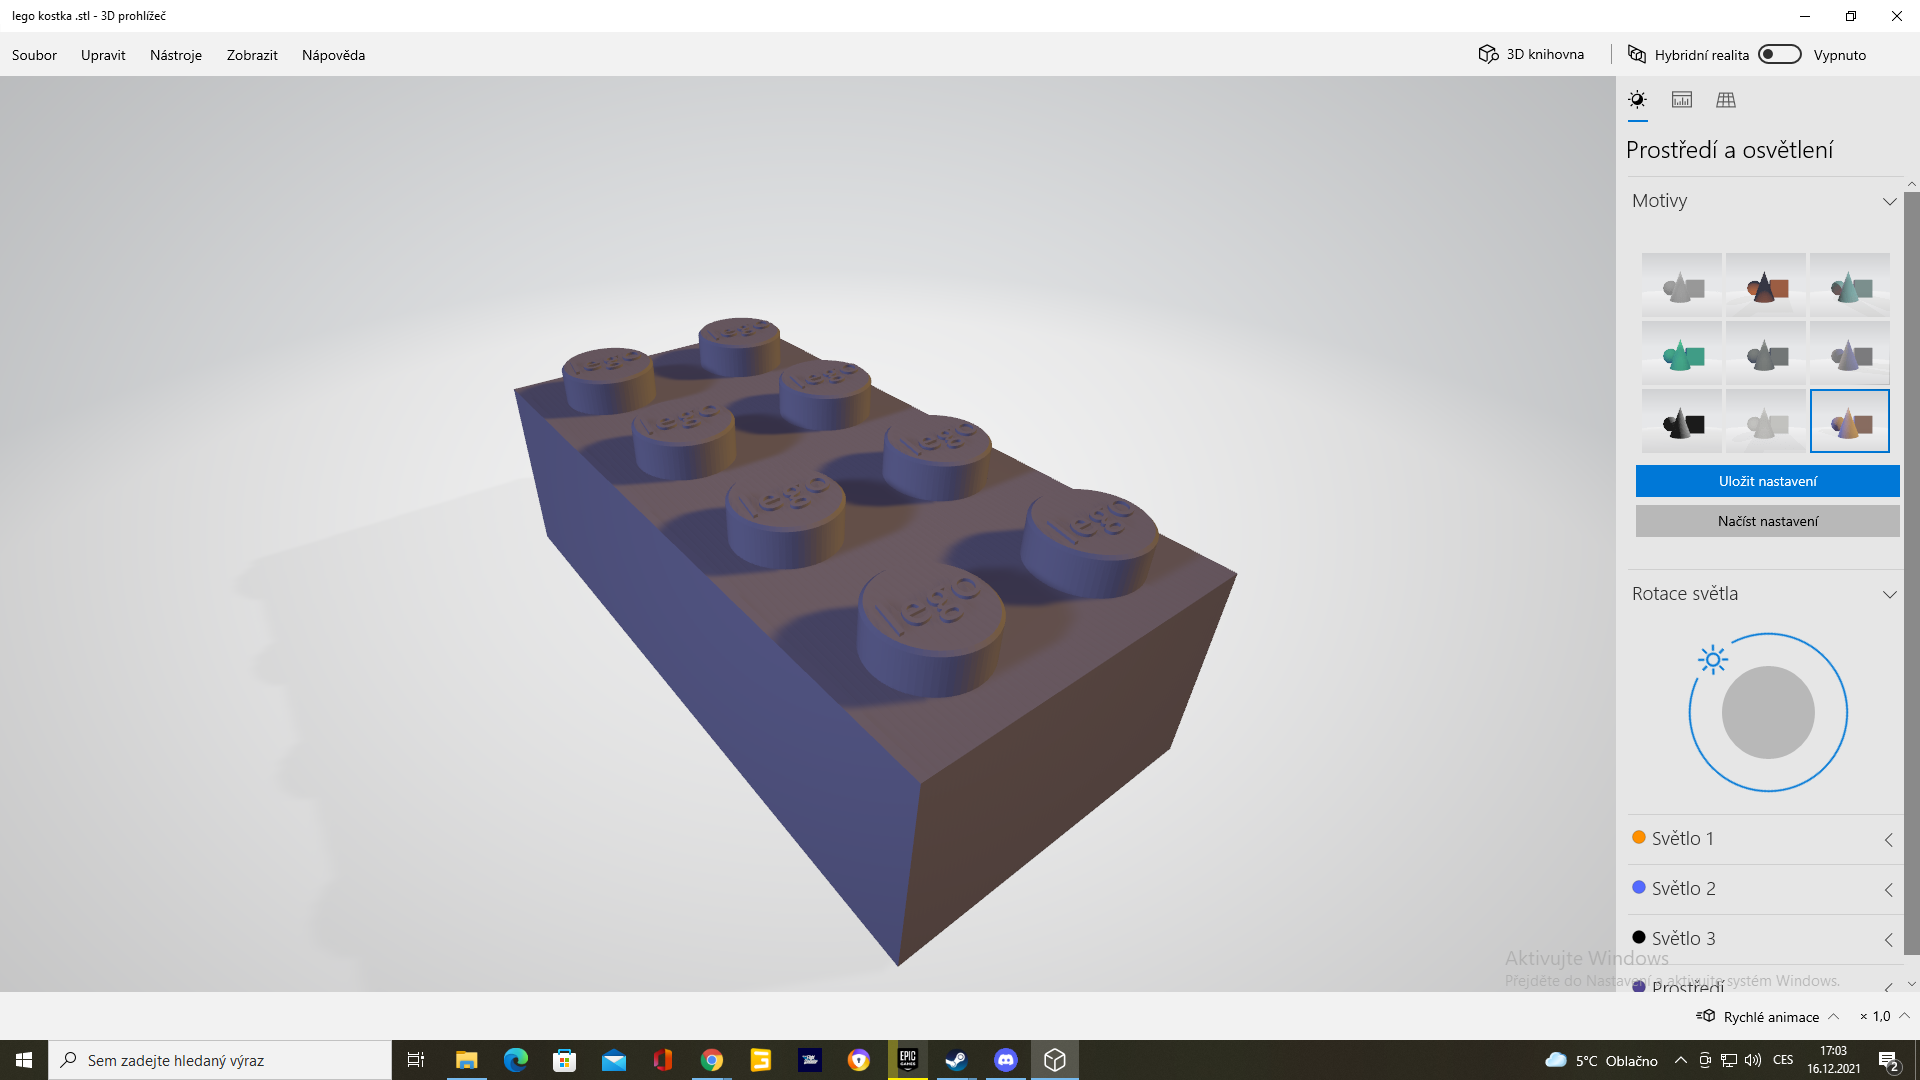Show hidden system tray icons

pos(1680,1060)
